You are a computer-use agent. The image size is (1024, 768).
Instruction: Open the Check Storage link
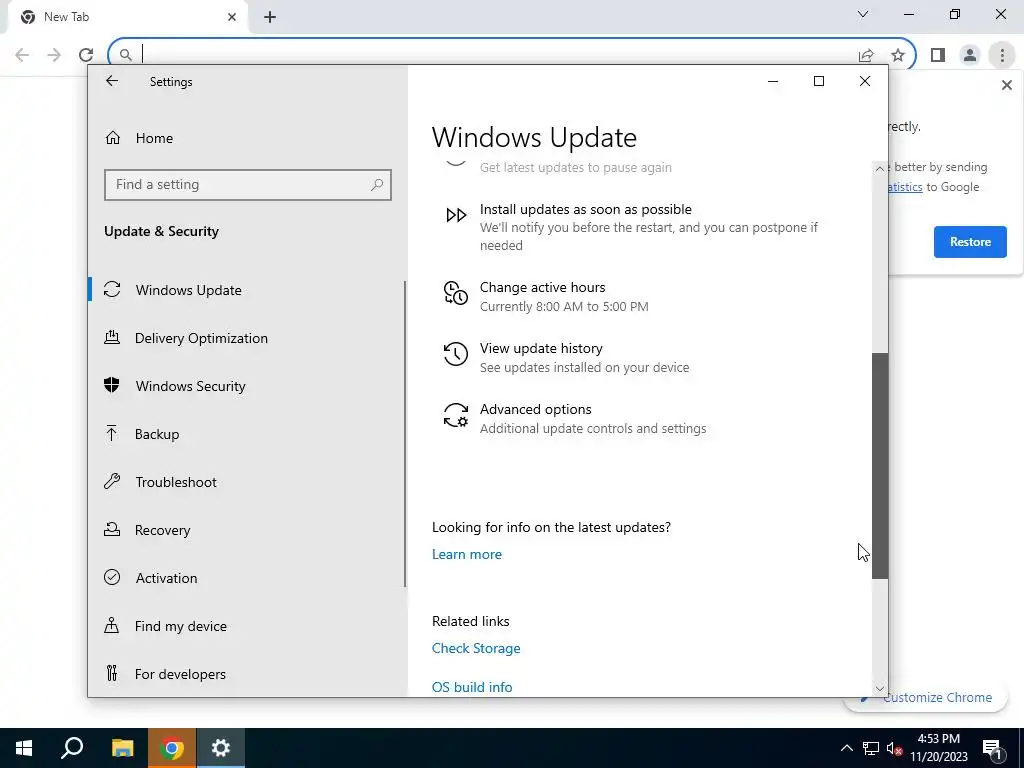(476, 648)
